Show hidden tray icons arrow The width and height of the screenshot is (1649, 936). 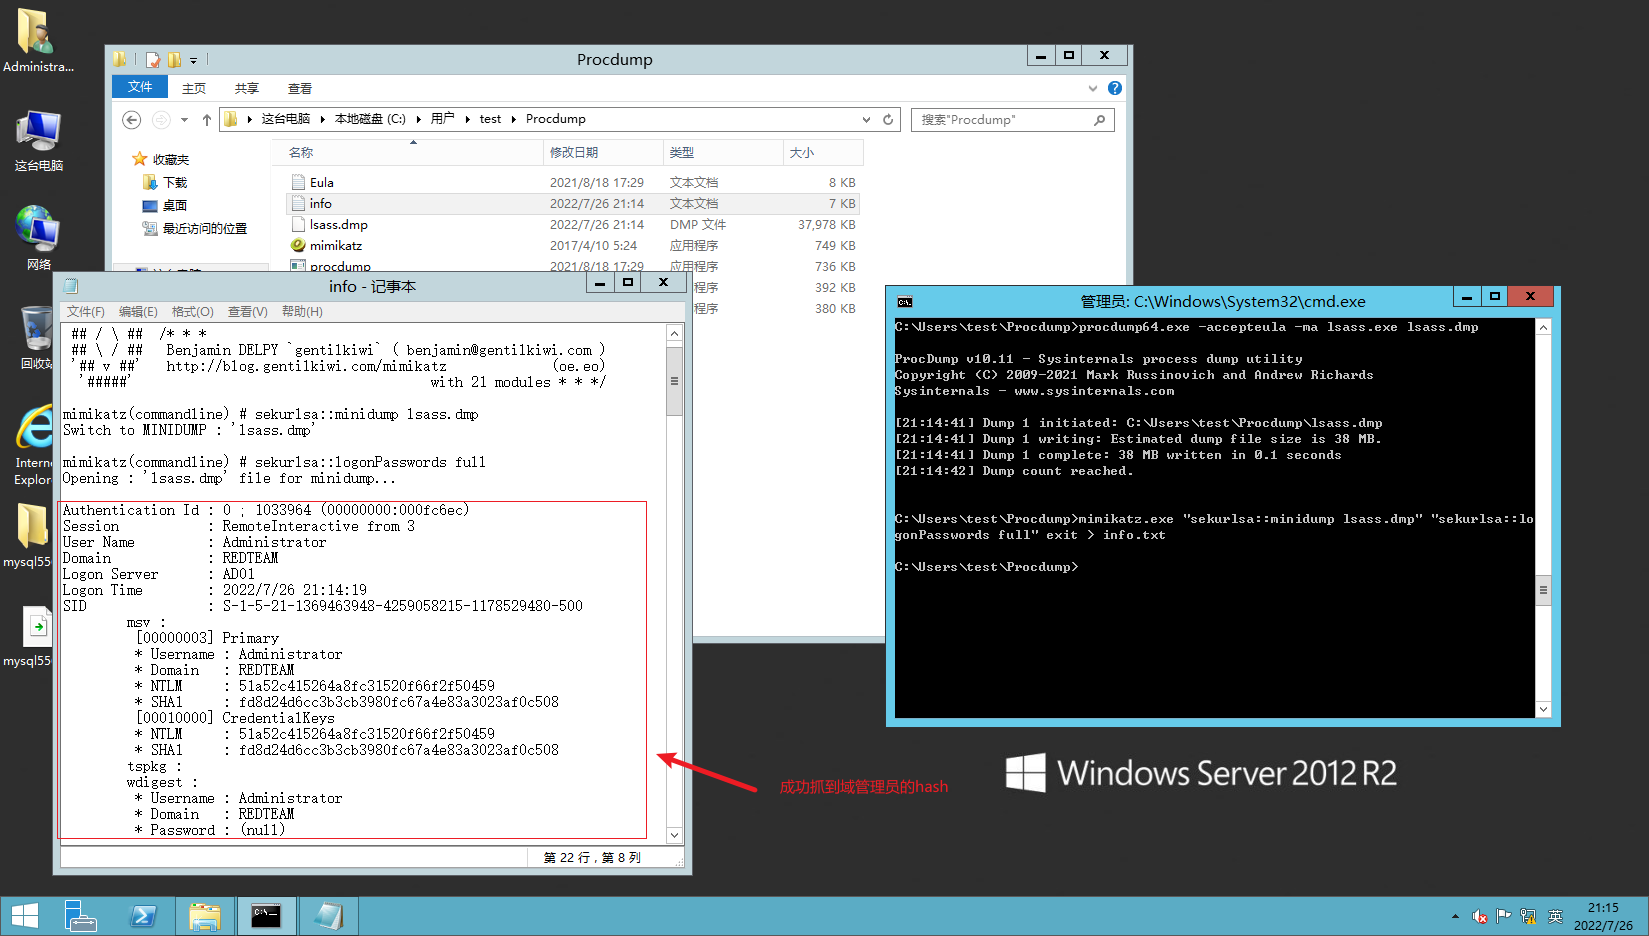pyautogui.click(x=1455, y=916)
